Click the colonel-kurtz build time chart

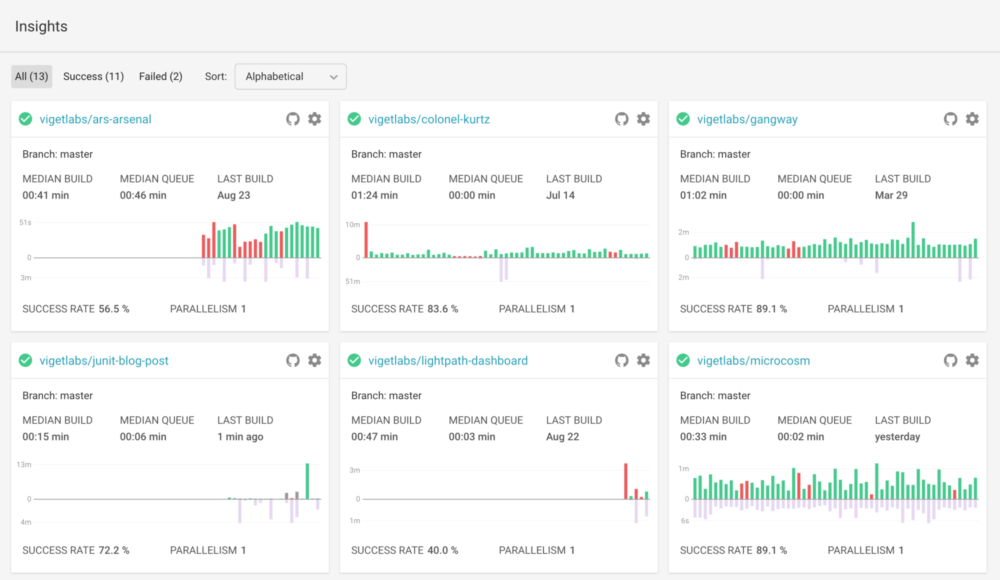click(499, 251)
